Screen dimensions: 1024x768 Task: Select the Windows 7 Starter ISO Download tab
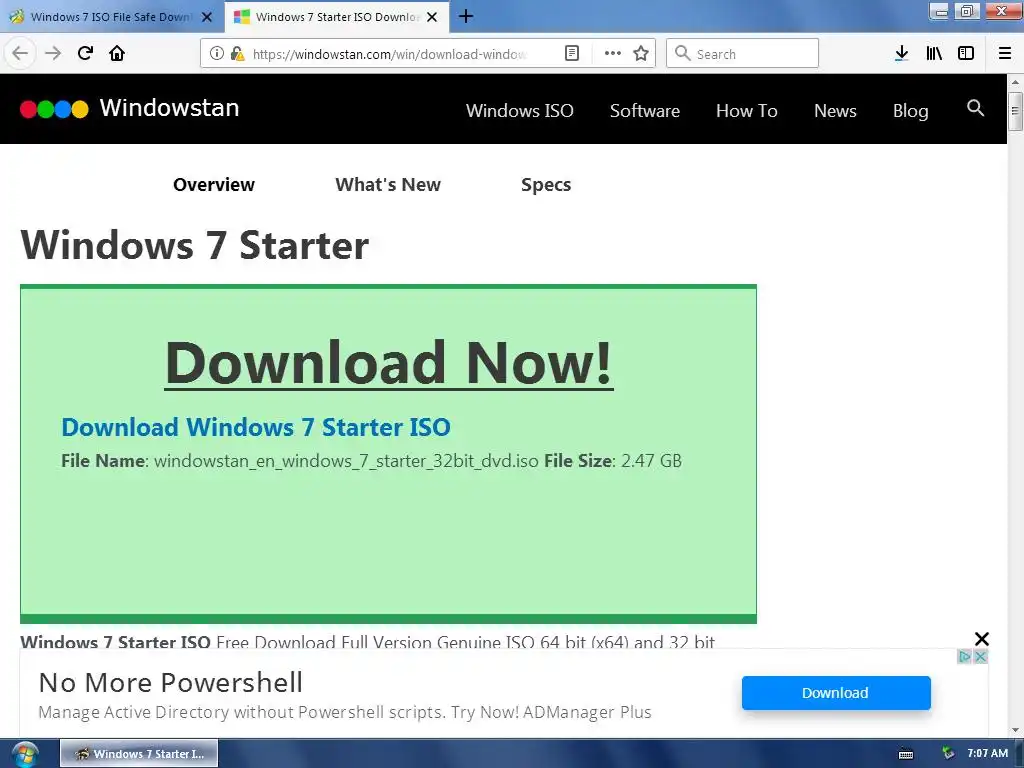click(x=336, y=17)
